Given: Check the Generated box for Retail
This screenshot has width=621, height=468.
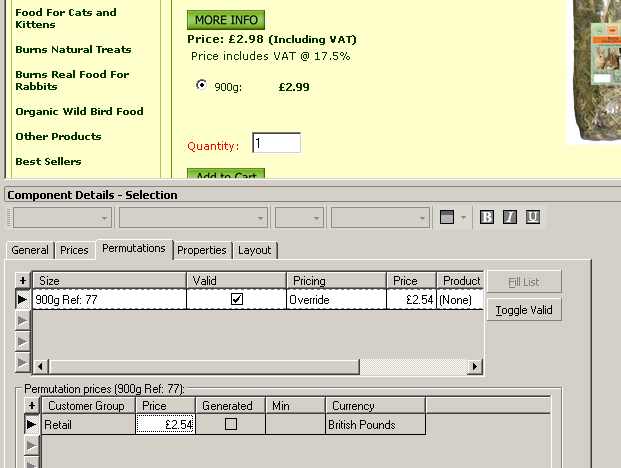Looking at the screenshot, I should 230,424.
